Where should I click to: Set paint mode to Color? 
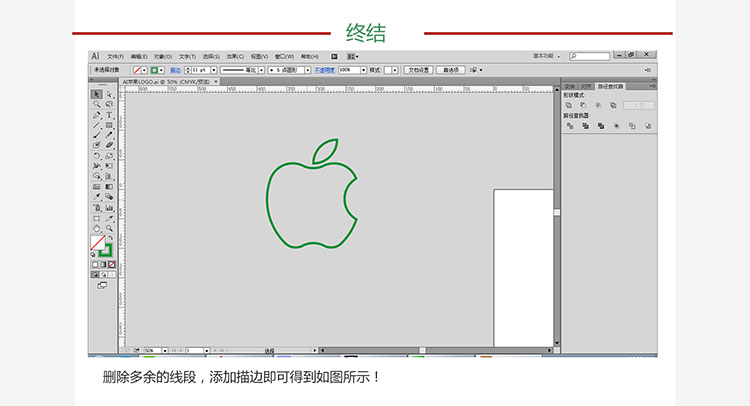(95, 264)
